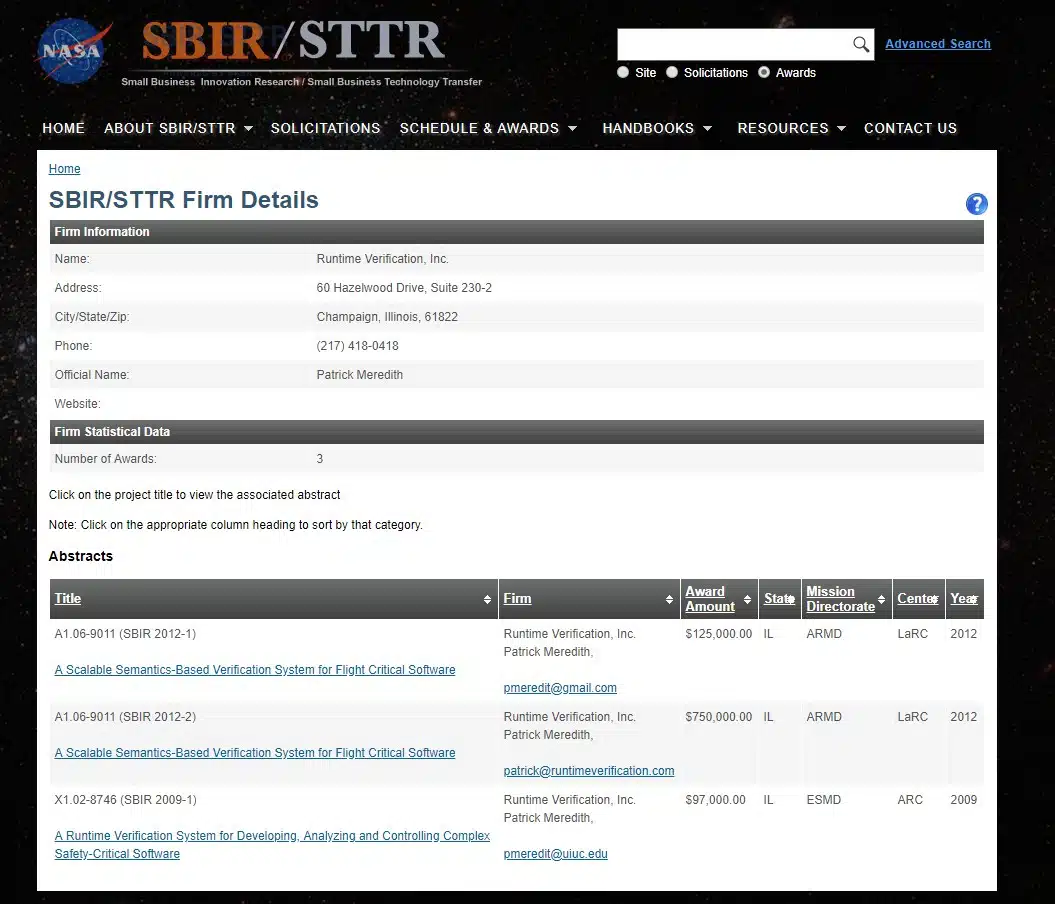Select the Solicitations search radio button
Image resolution: width=1055 pixels, height=904 pixels.
tap(672, 72)
